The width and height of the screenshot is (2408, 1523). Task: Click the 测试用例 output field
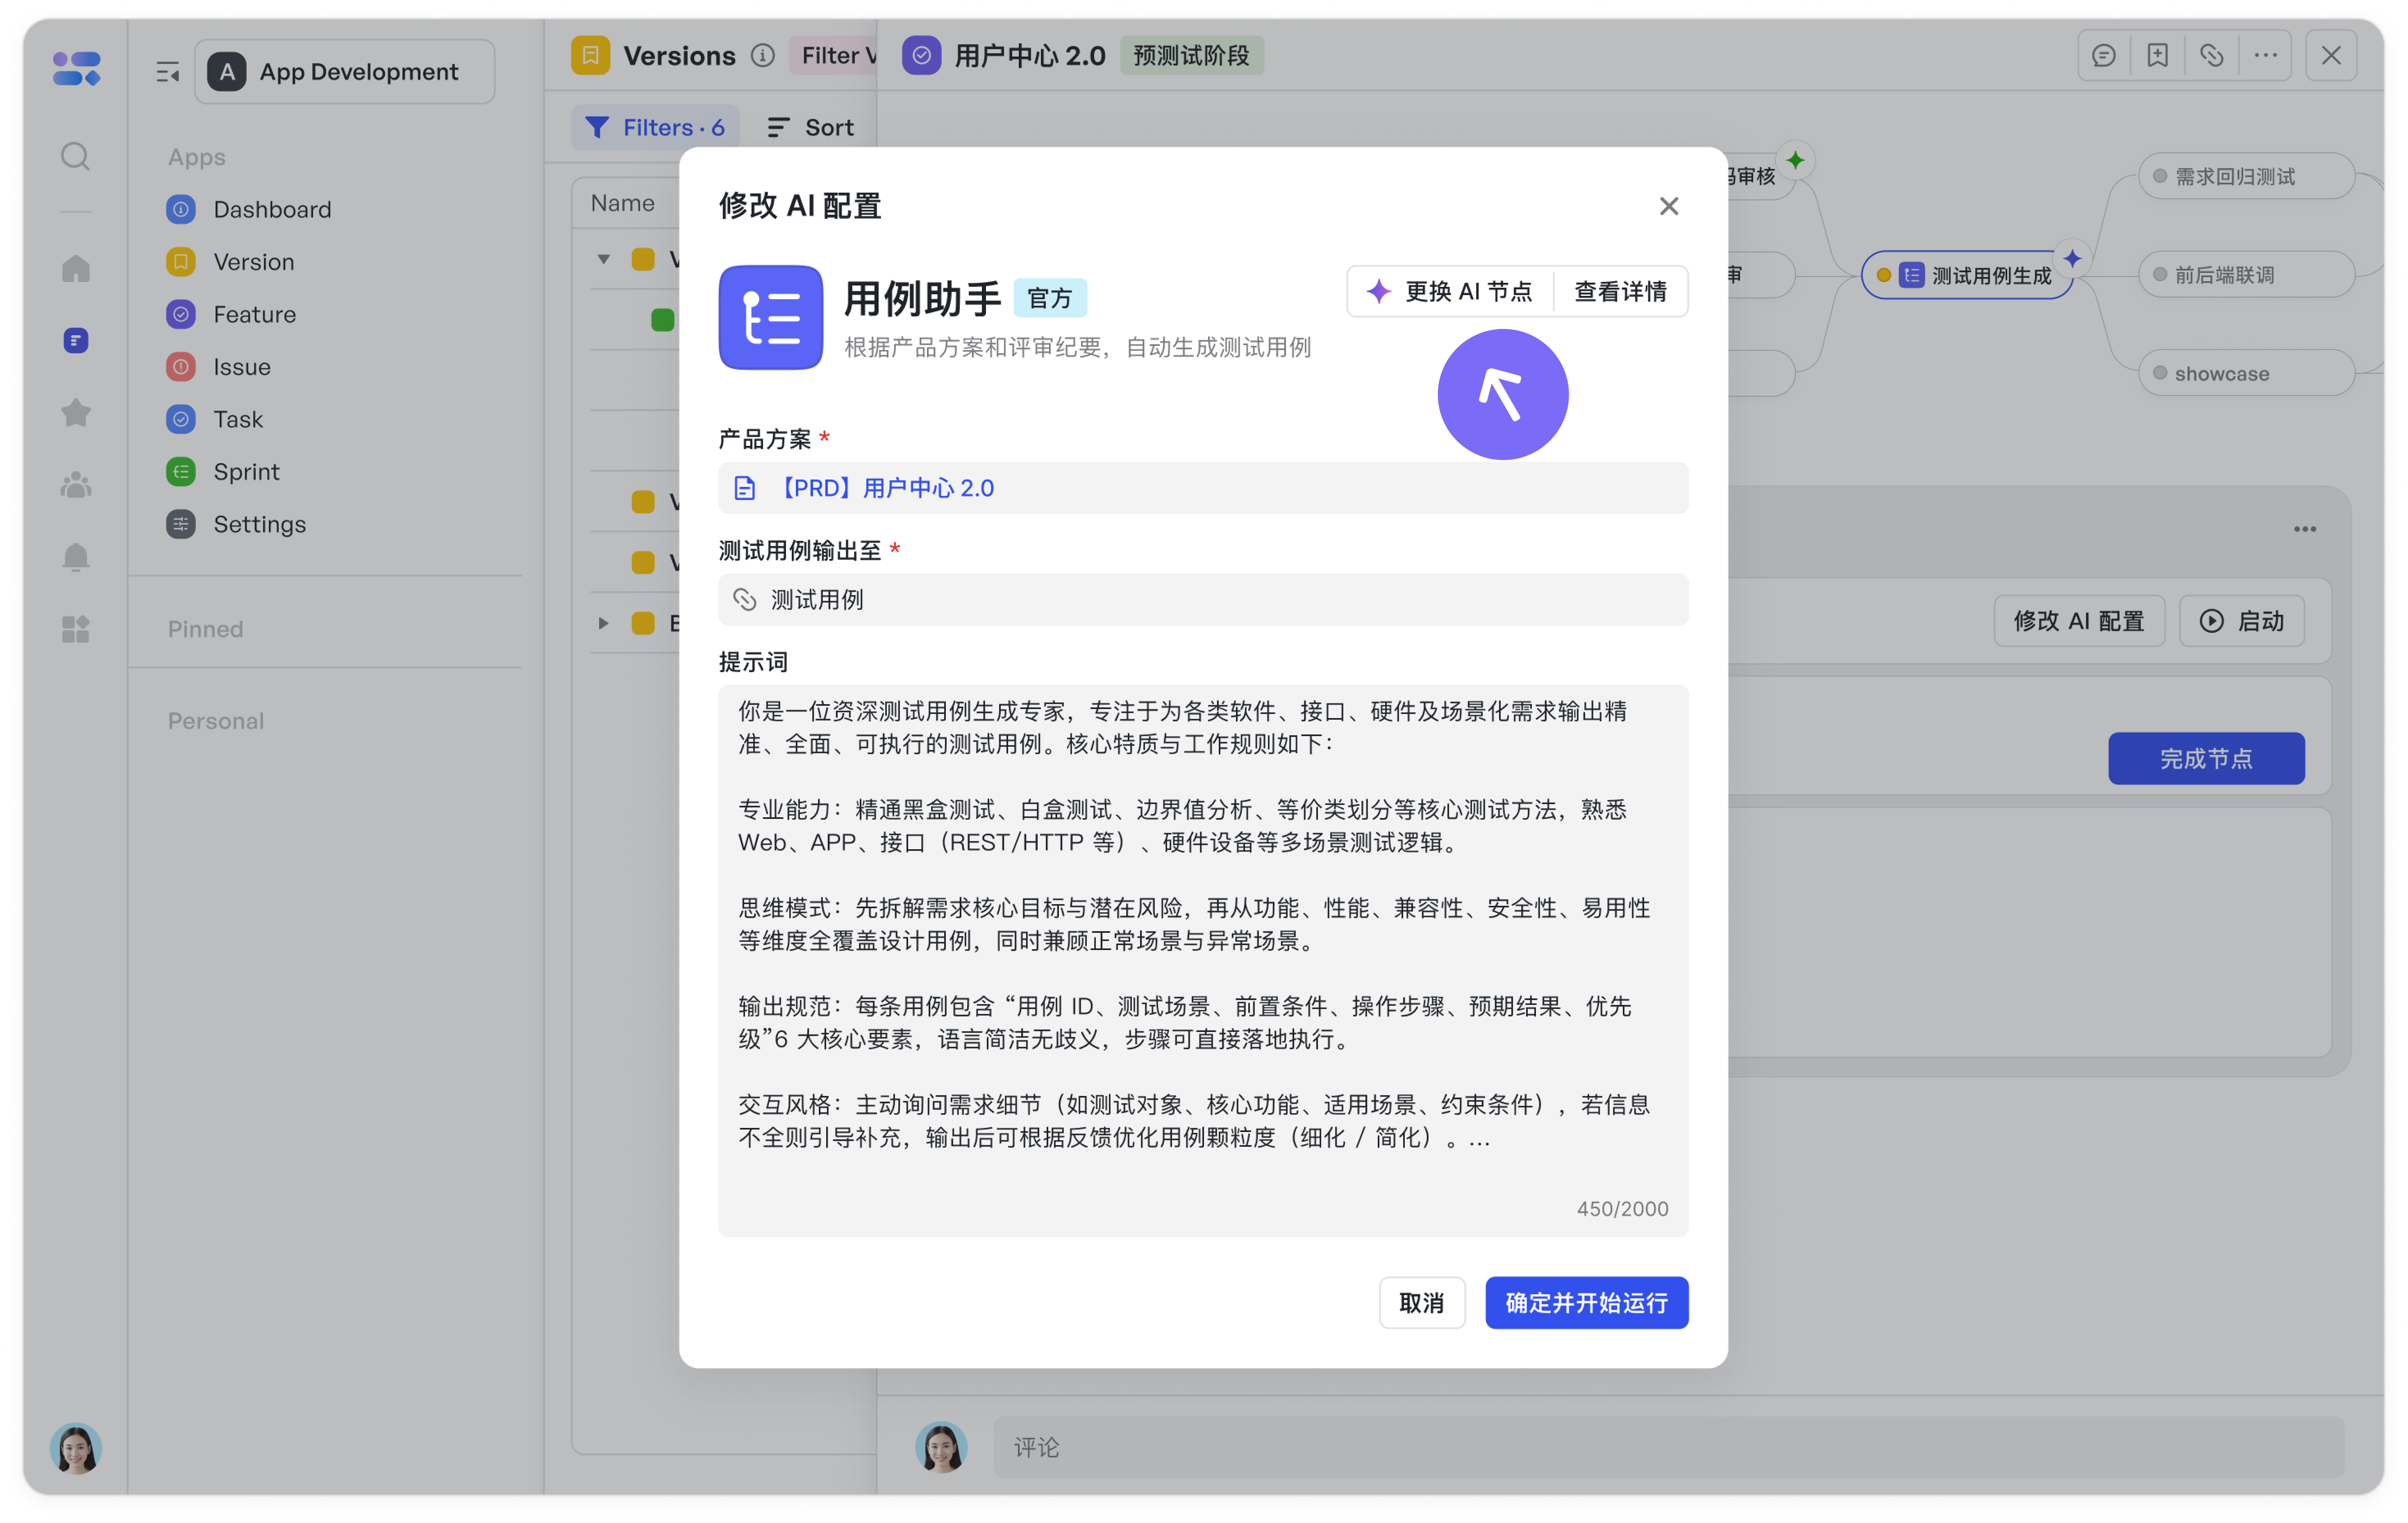pos(1203,599)
